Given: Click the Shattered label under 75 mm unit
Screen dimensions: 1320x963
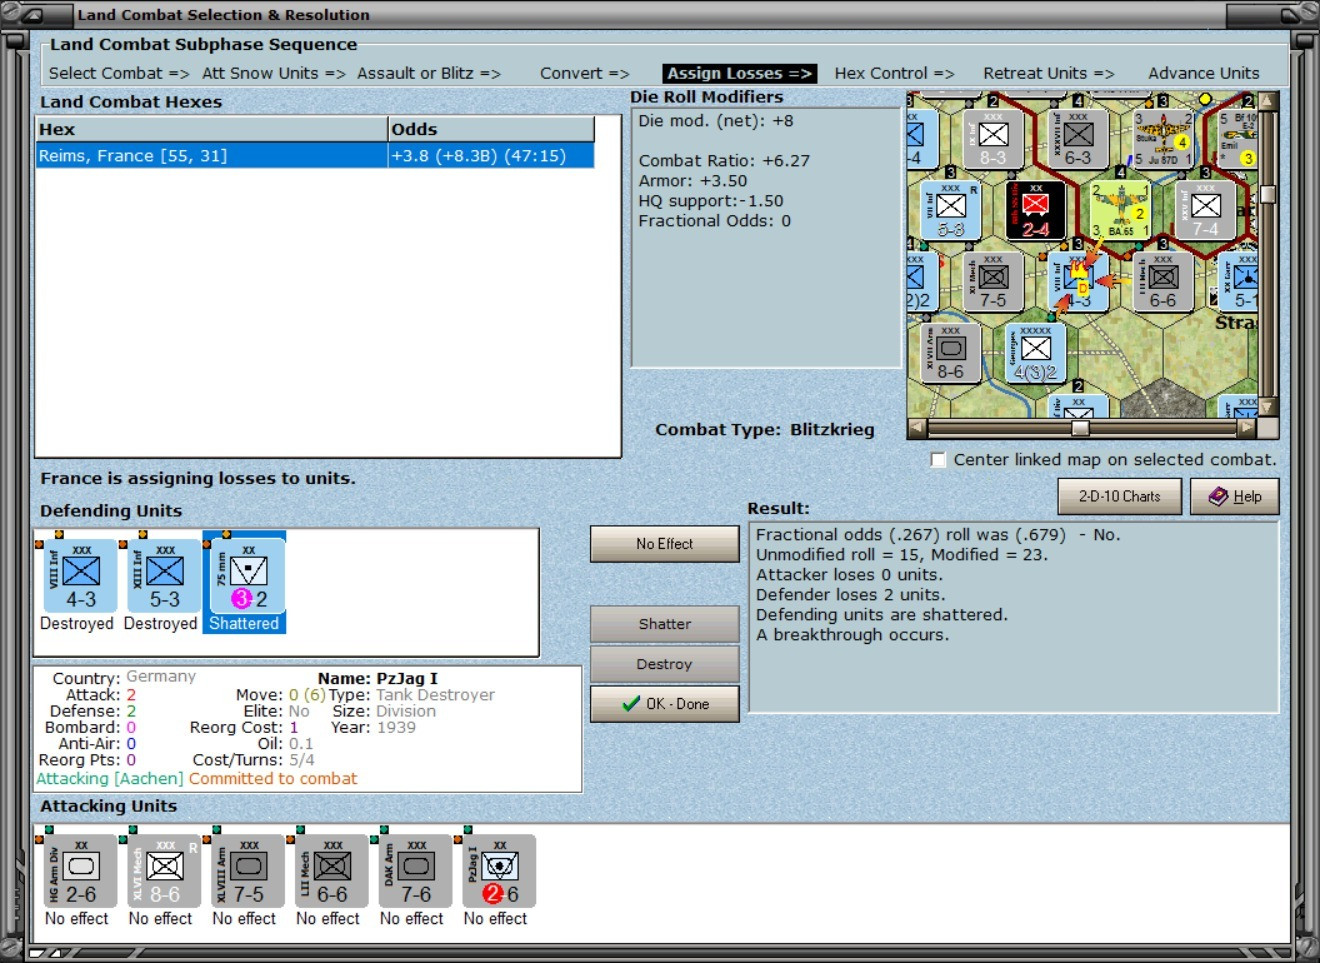Looking at the screenshot, I should click(x=244, y=623).
